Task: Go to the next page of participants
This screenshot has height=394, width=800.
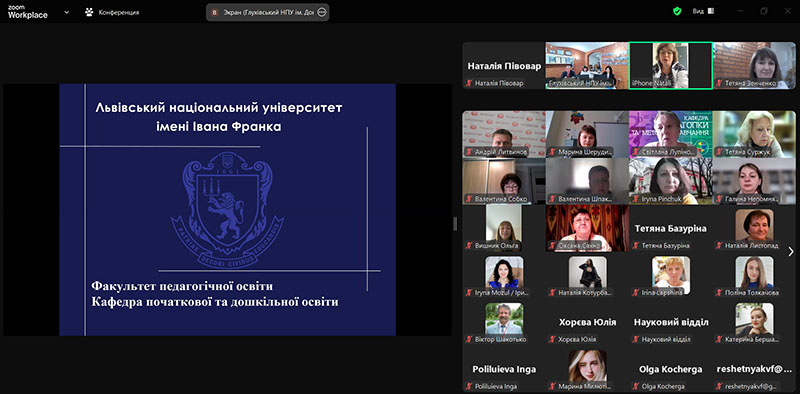Action: 791,251
